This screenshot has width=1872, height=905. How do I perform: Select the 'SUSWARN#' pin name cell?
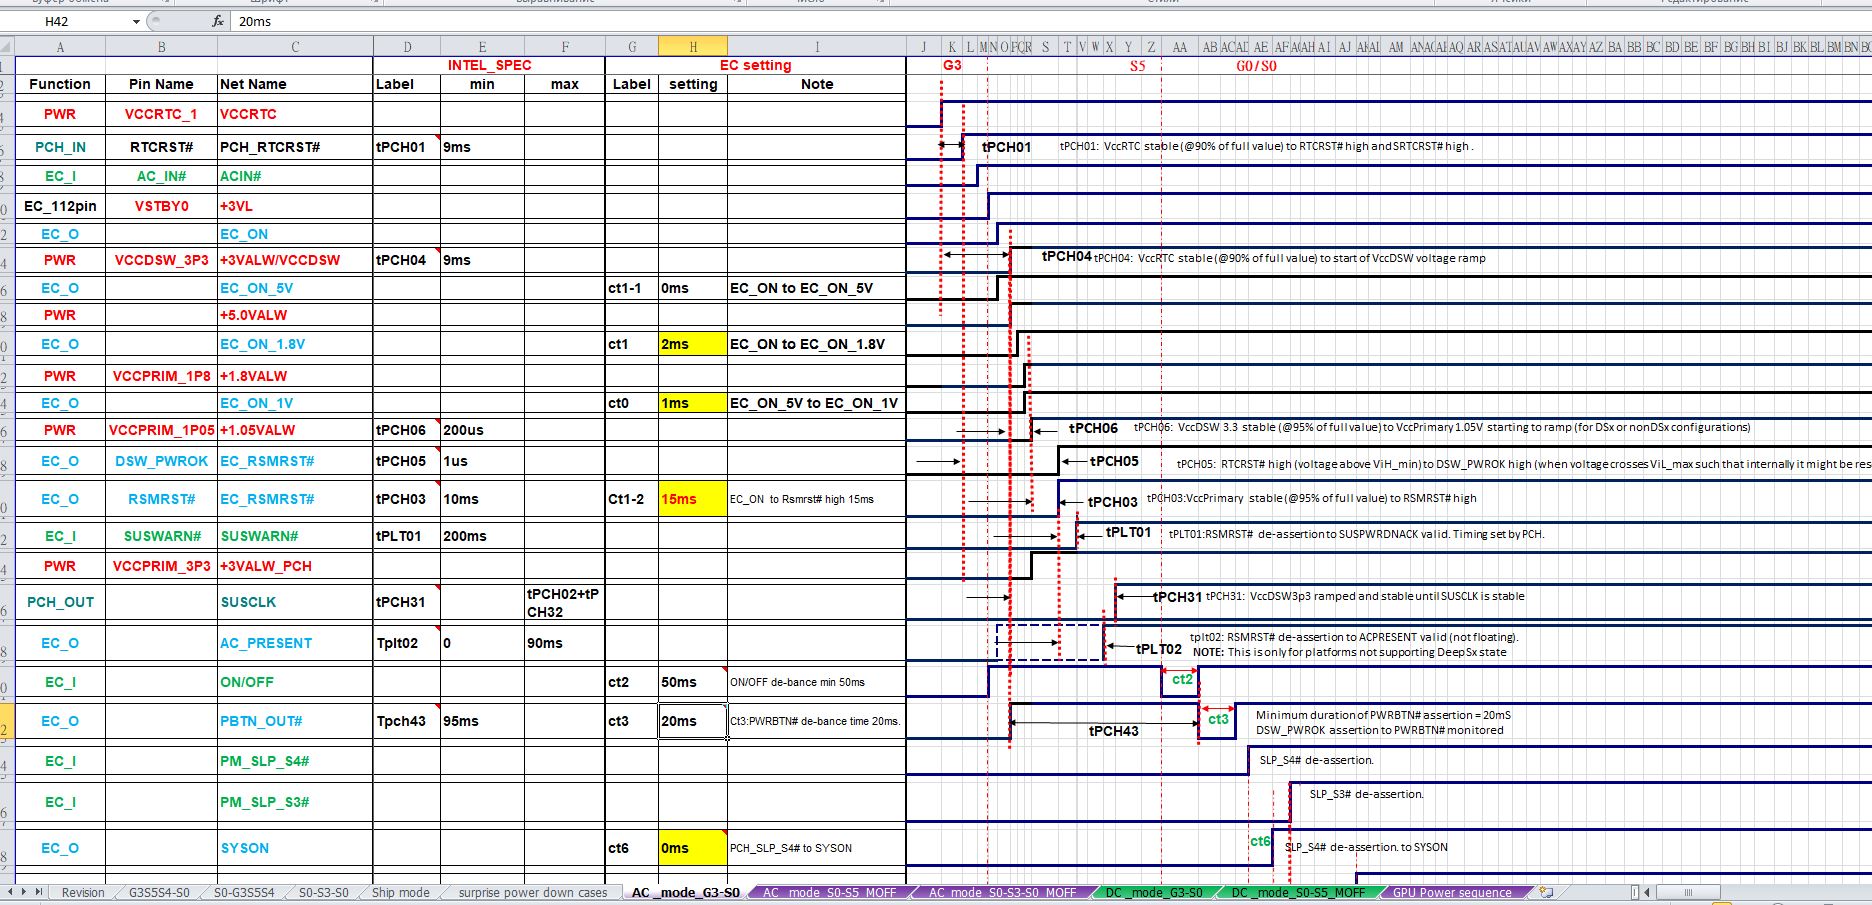click(x=161, y=536)
